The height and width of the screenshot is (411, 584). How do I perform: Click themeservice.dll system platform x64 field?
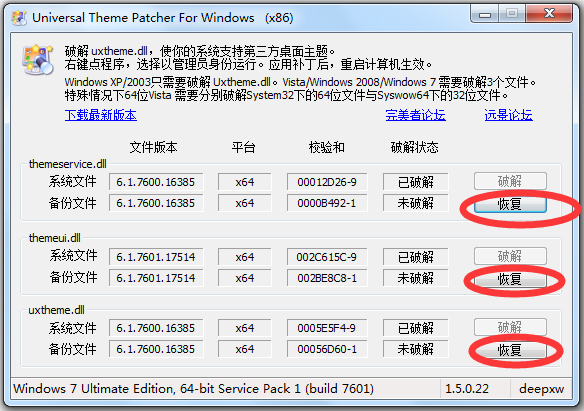tap(245, 182)
